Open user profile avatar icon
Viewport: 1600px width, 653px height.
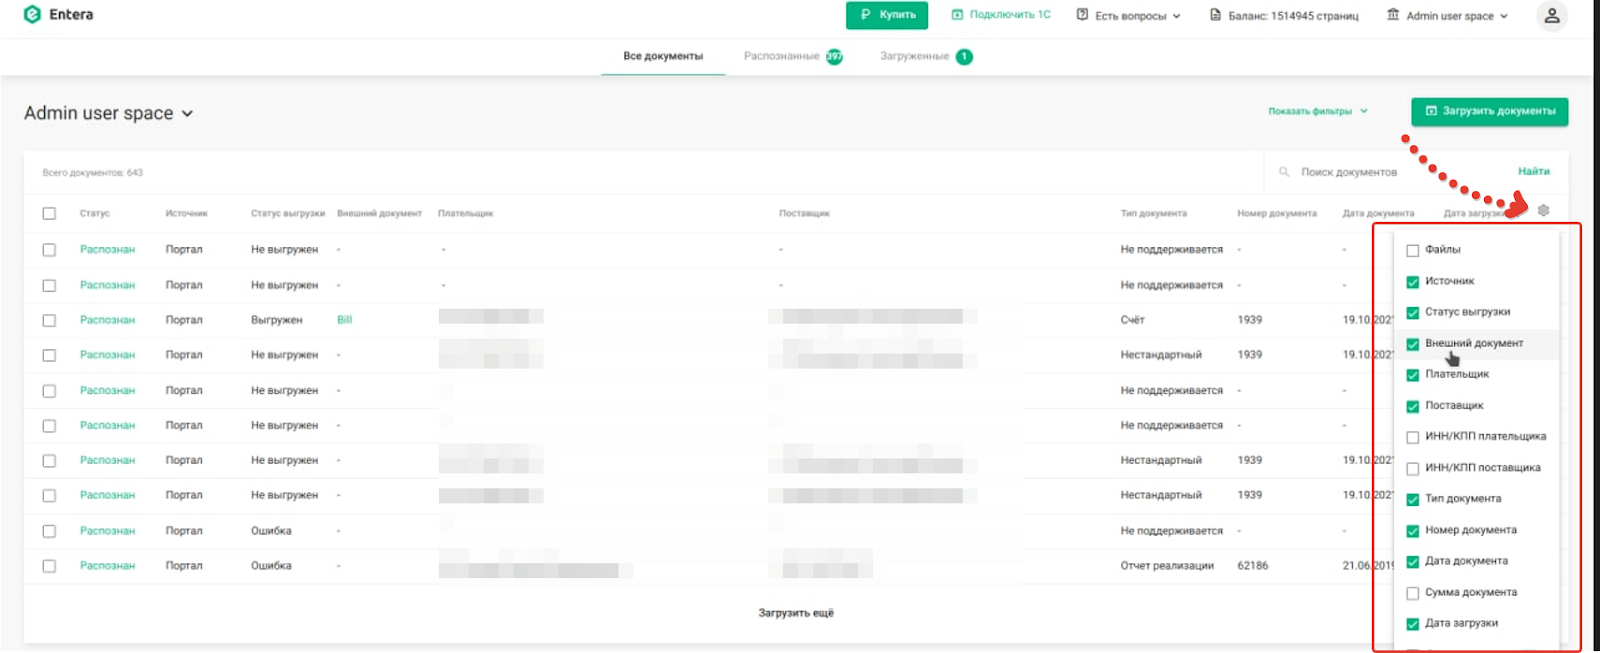1552,16
